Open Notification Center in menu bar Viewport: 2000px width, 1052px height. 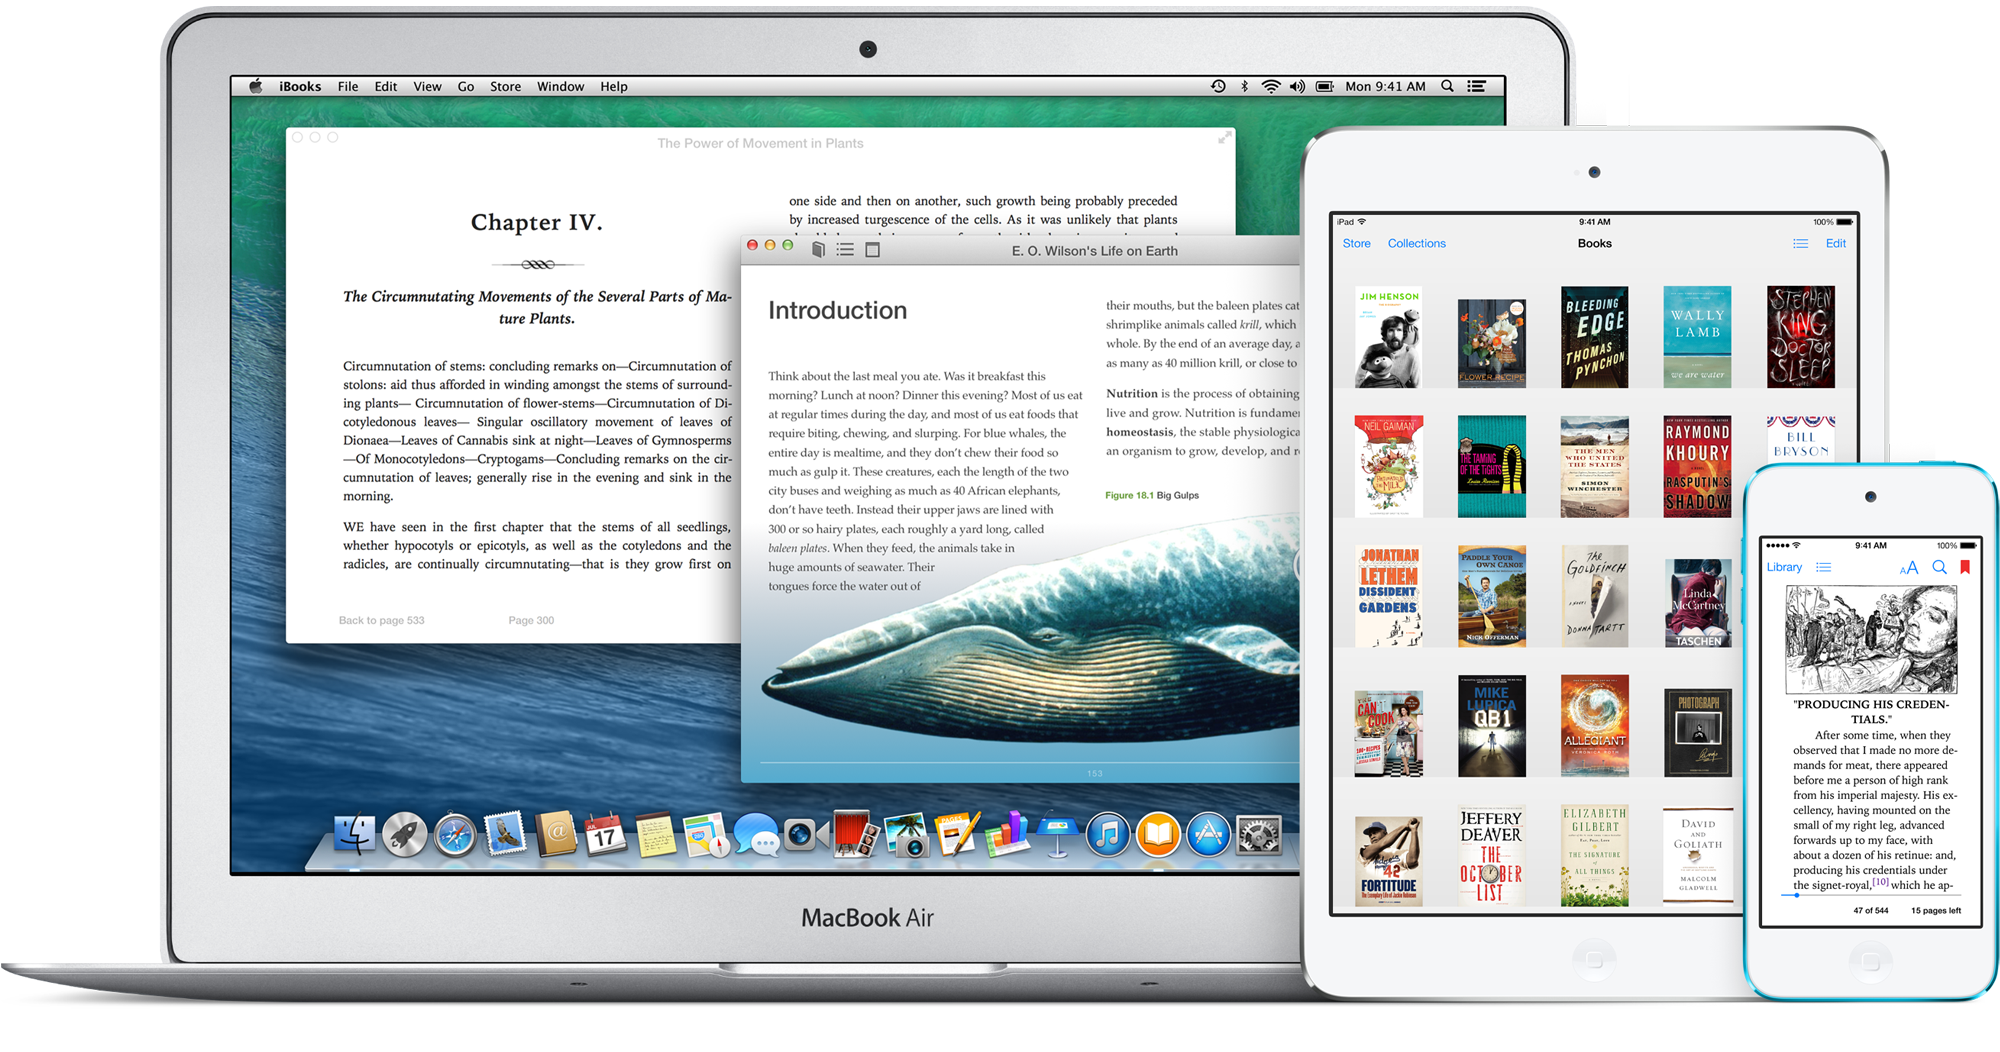(x=1476, y=87)
